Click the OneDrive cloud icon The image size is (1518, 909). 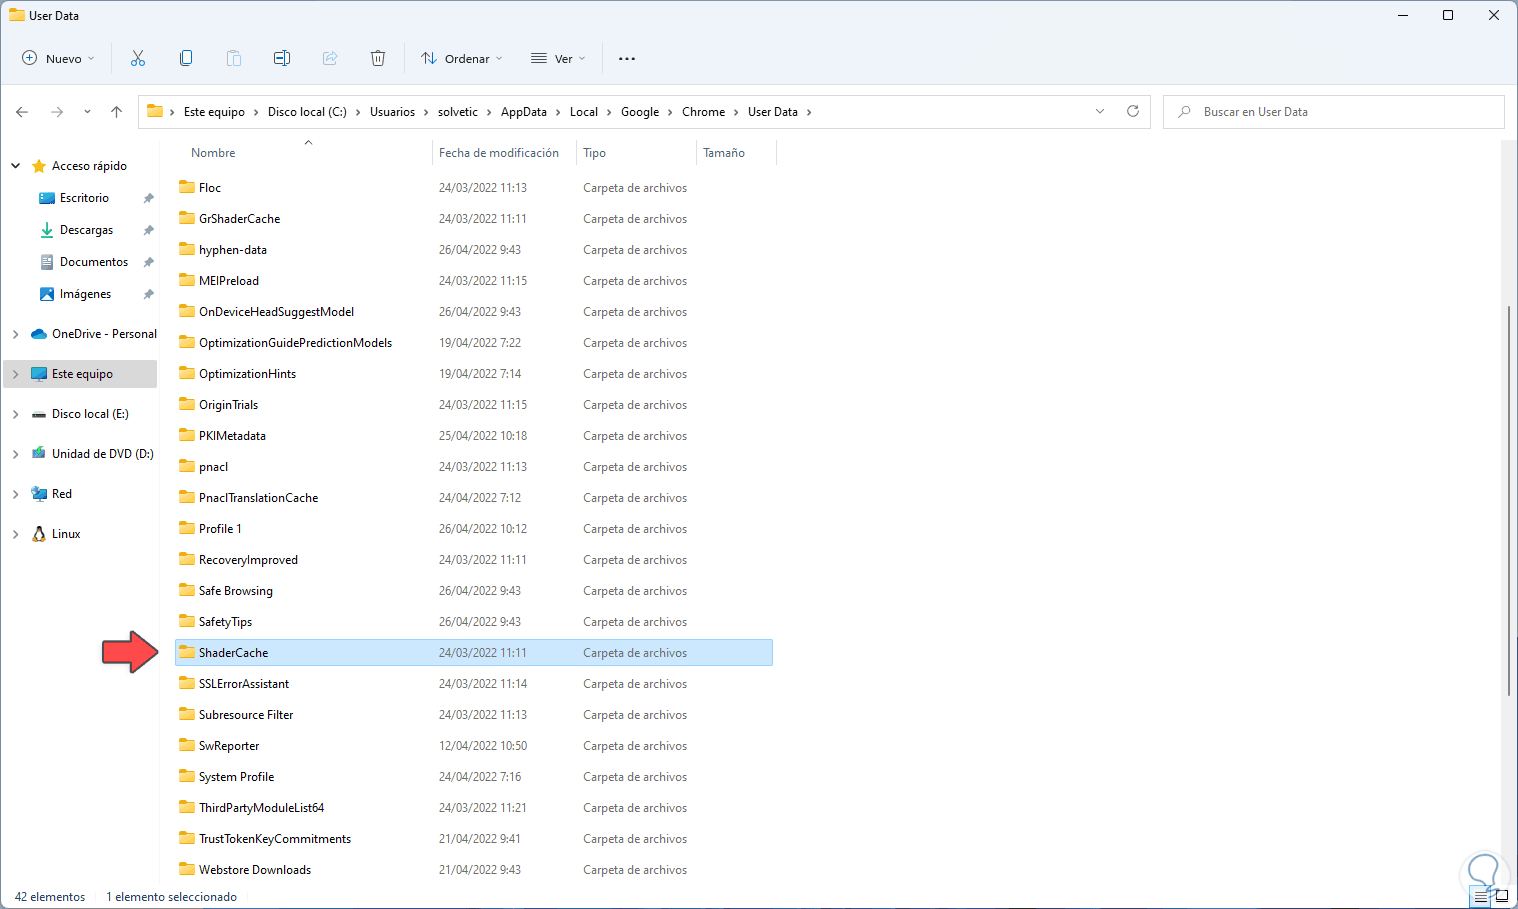[x=39, y=334]
